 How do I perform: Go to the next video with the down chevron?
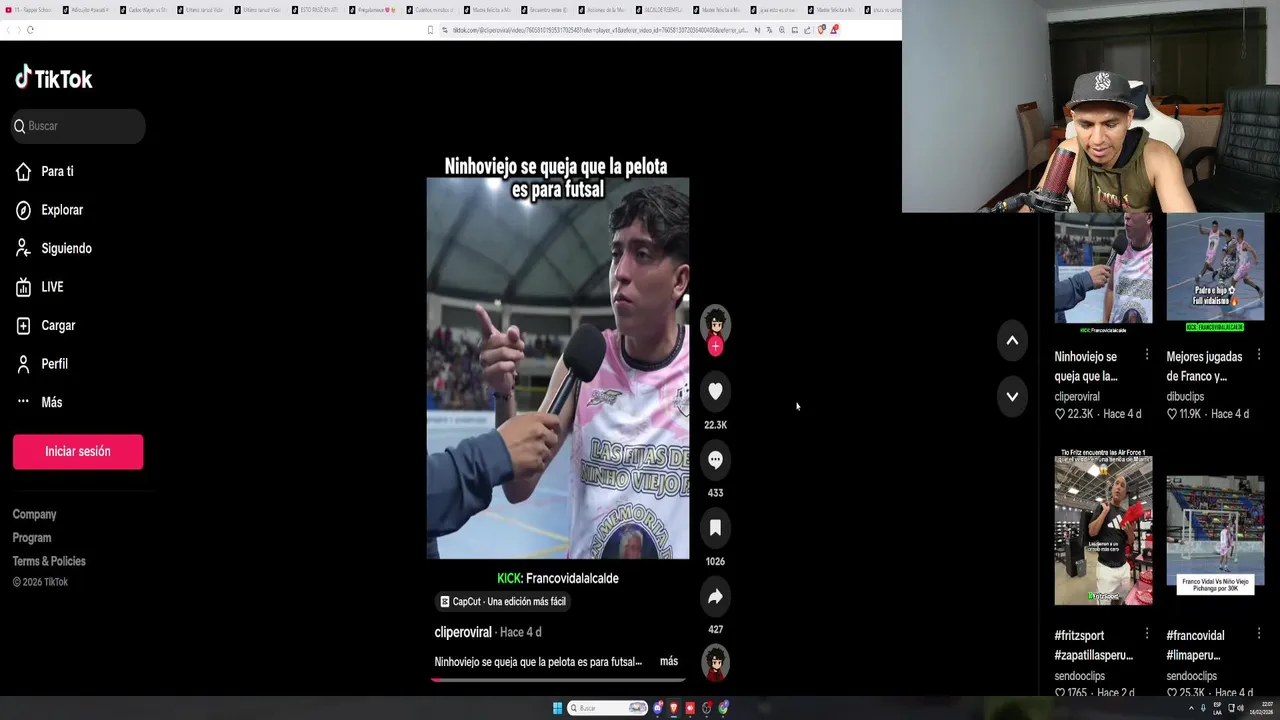click(1012, 397)
